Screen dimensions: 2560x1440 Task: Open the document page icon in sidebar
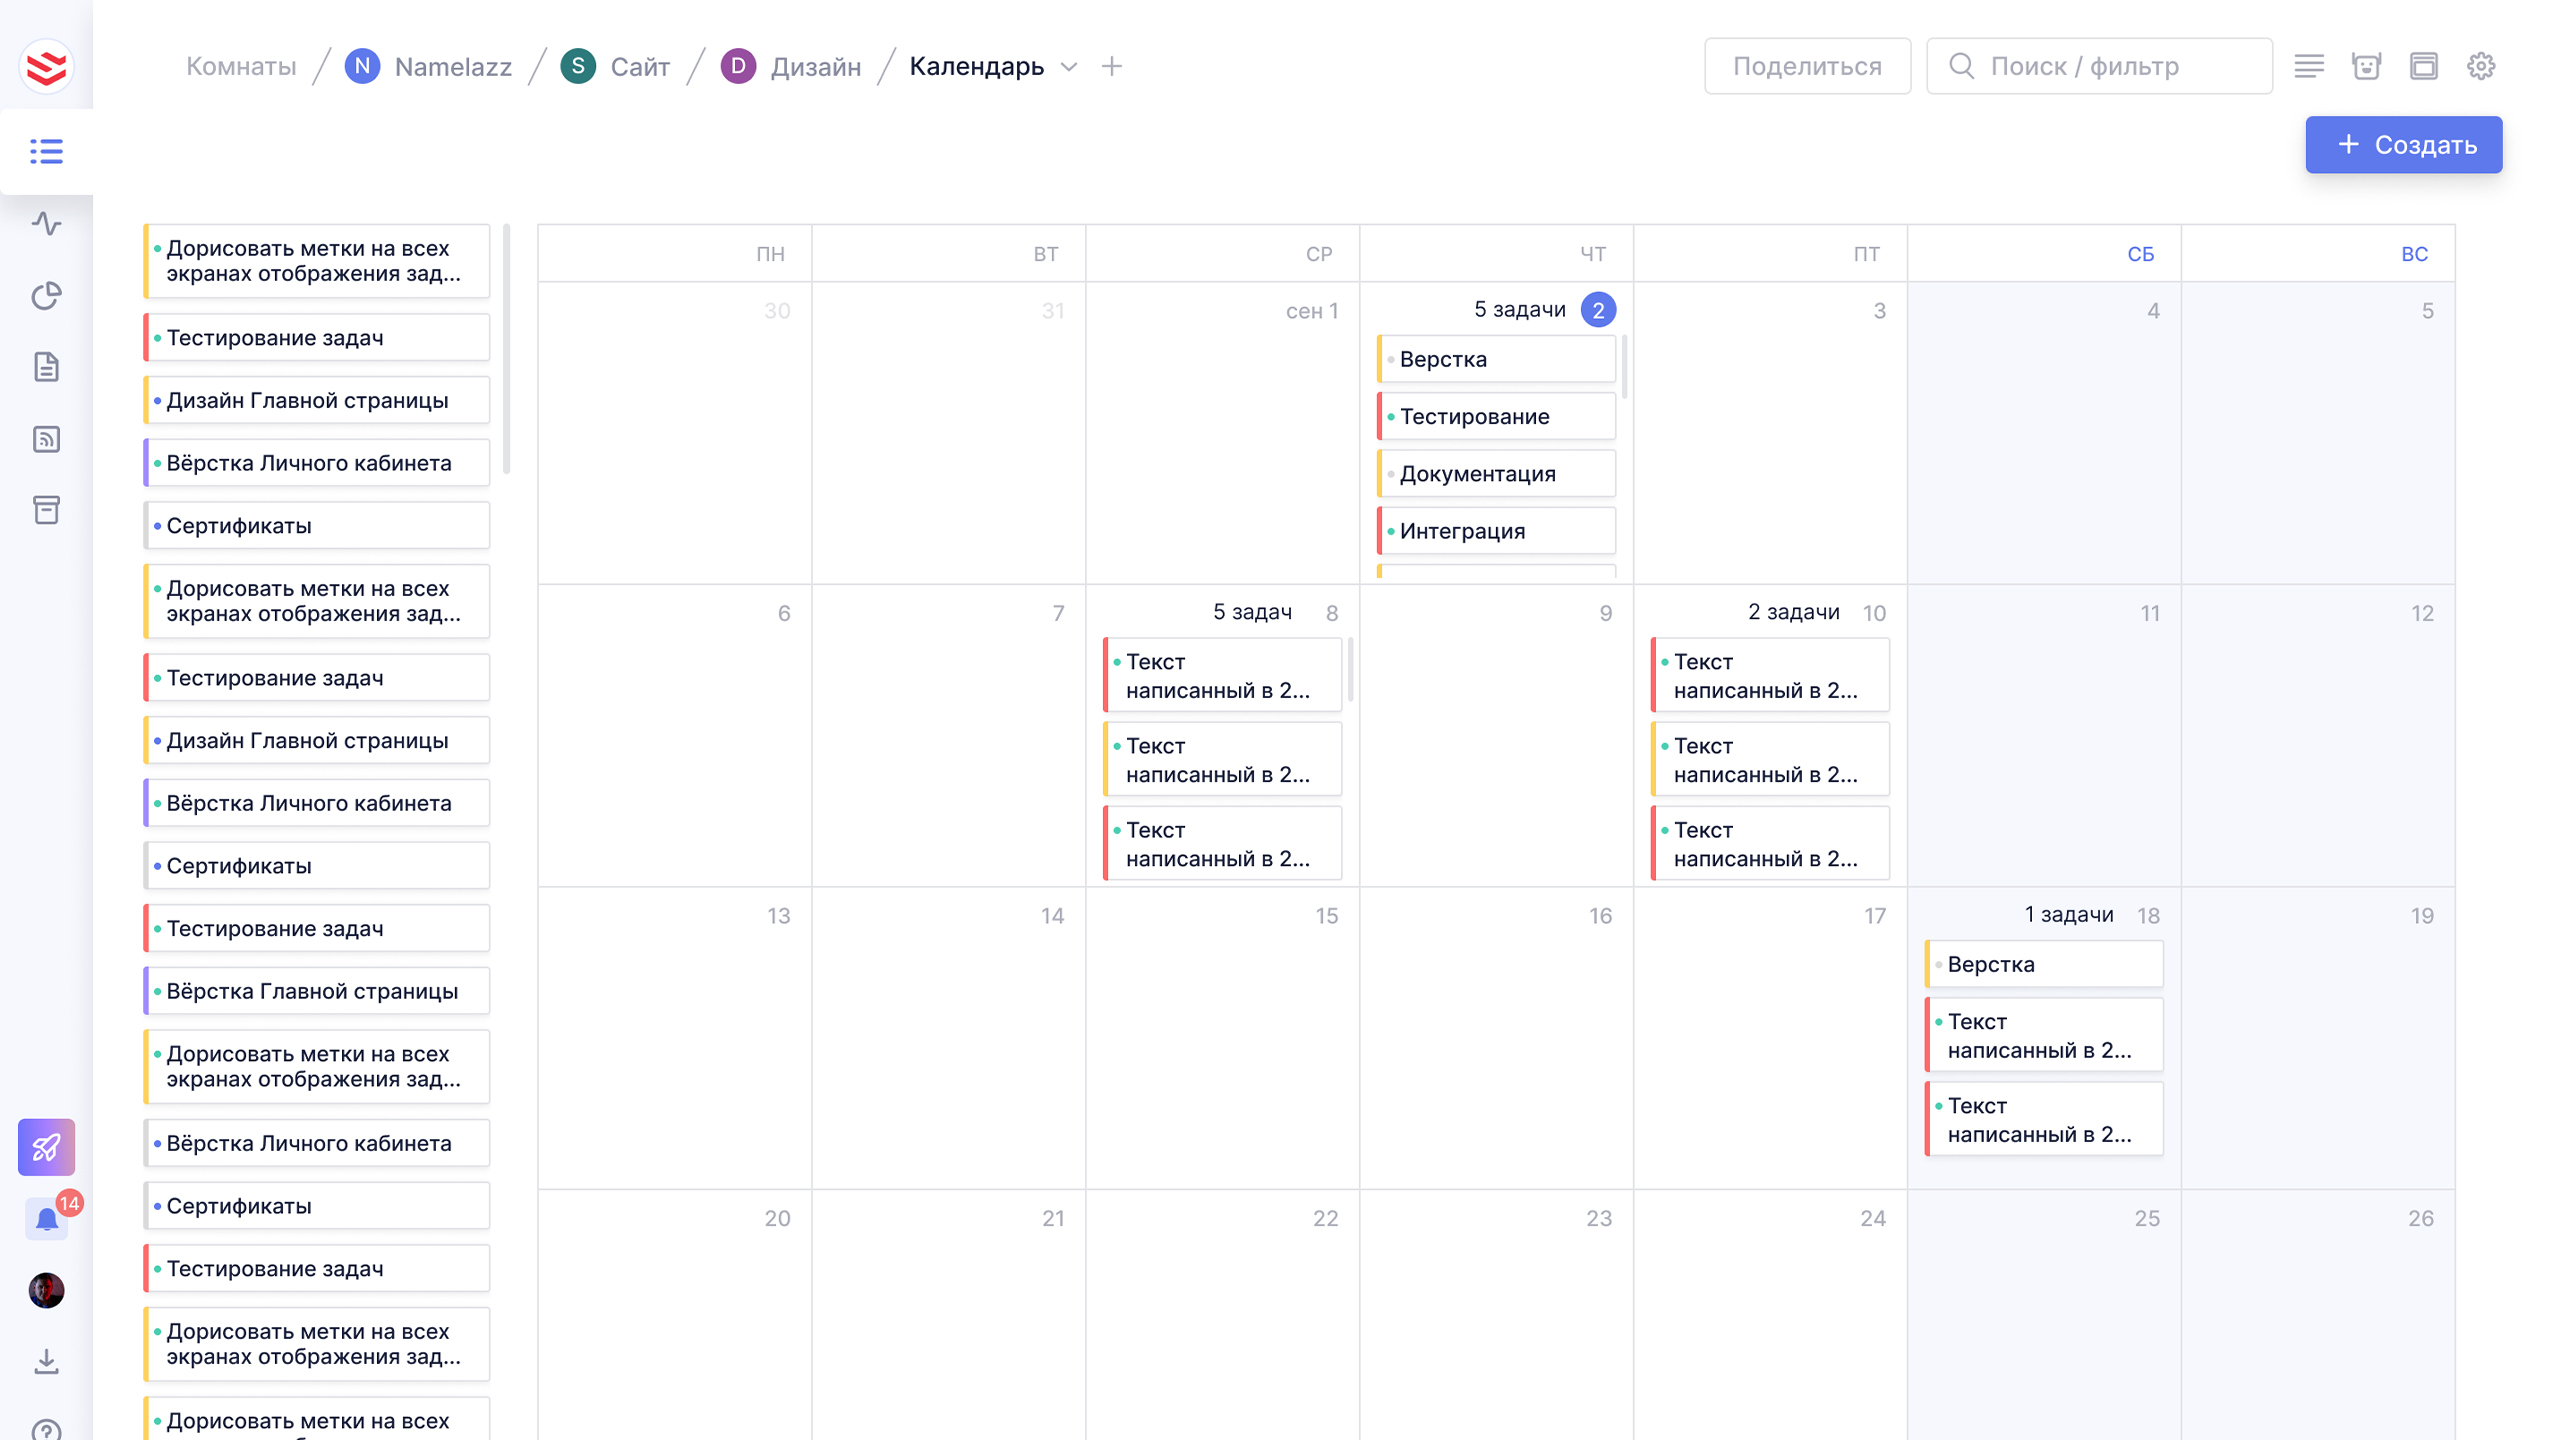coord(46,367)
